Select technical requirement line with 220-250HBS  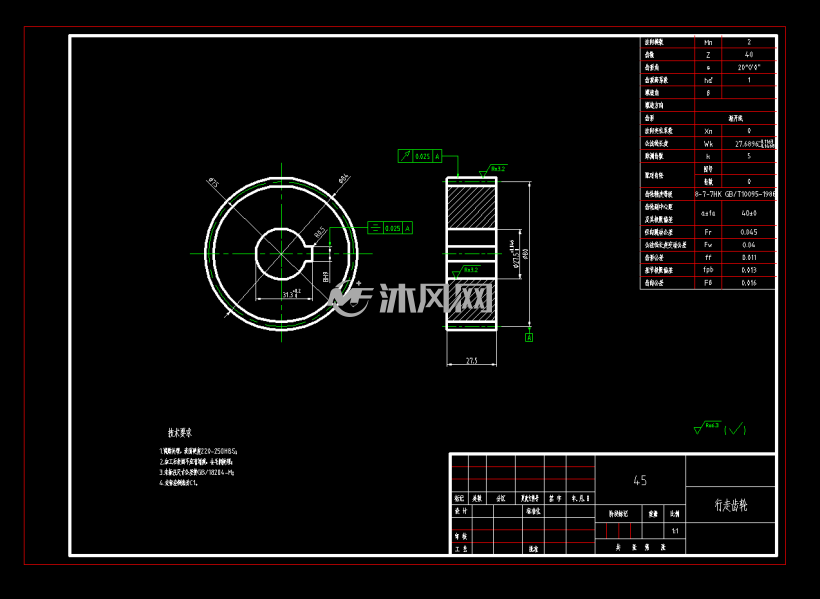[x=199, y=451]
